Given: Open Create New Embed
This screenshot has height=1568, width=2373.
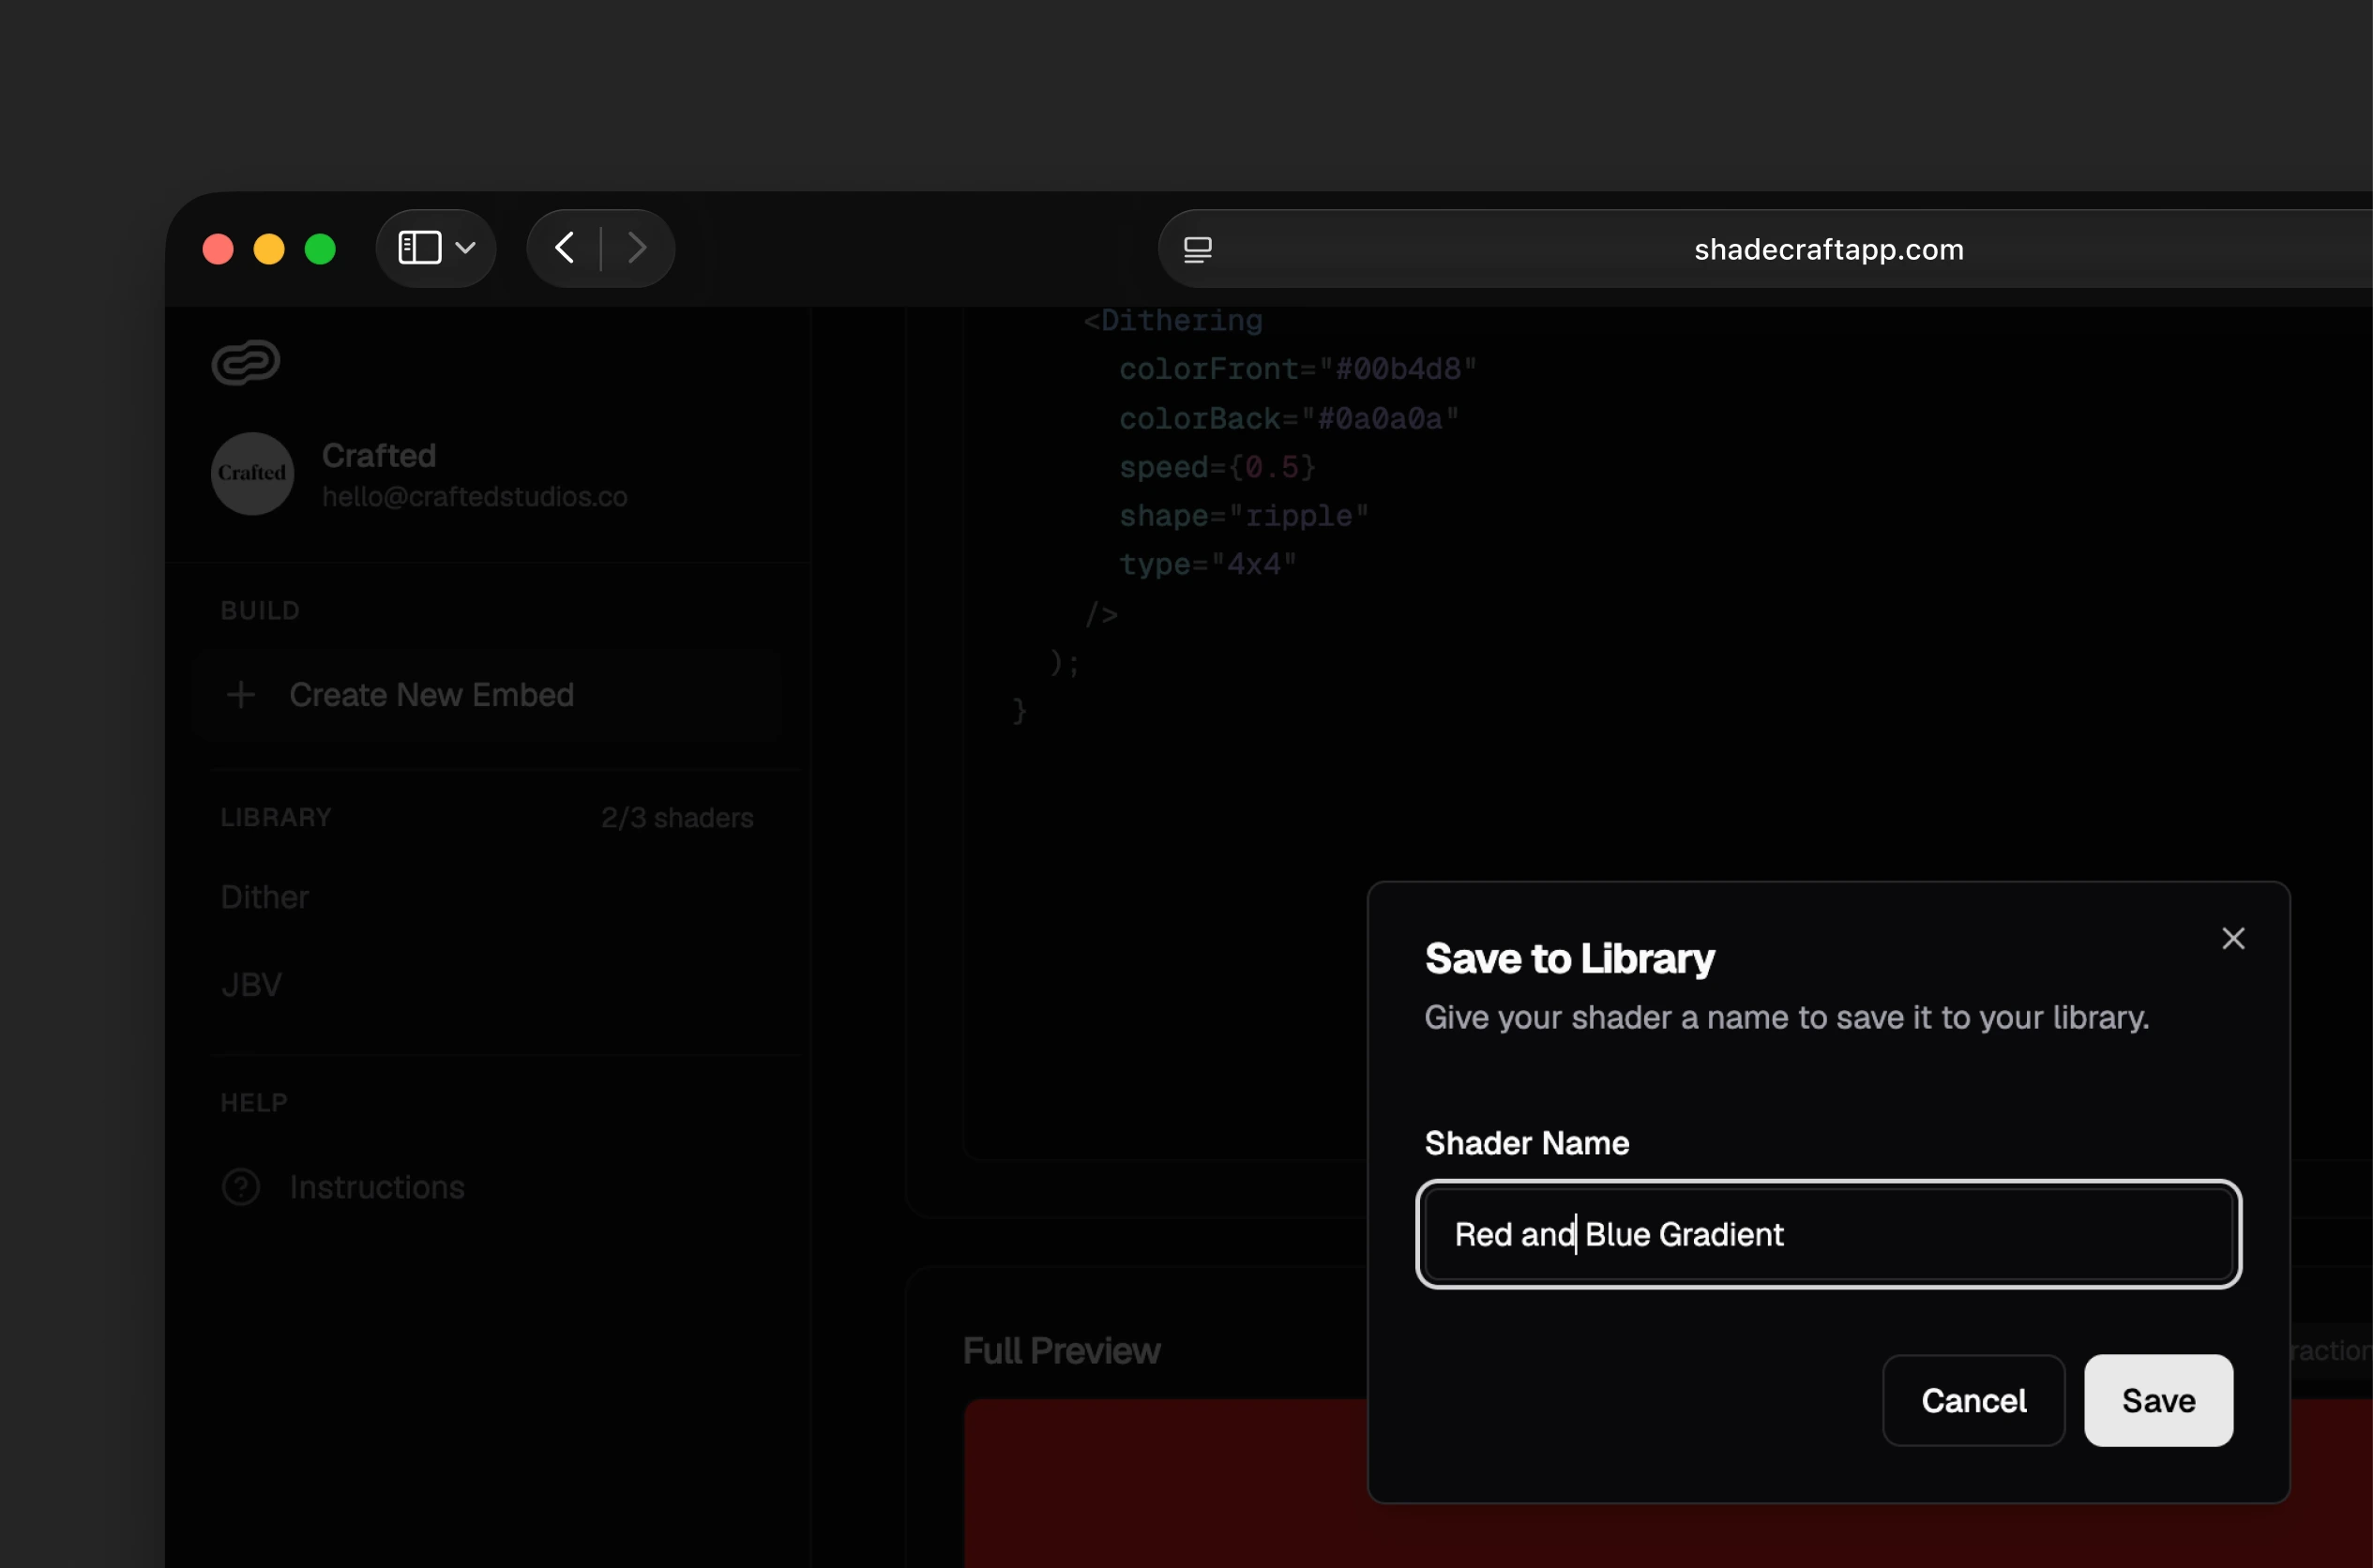Looking at the screenshot, I should [431, 694].
